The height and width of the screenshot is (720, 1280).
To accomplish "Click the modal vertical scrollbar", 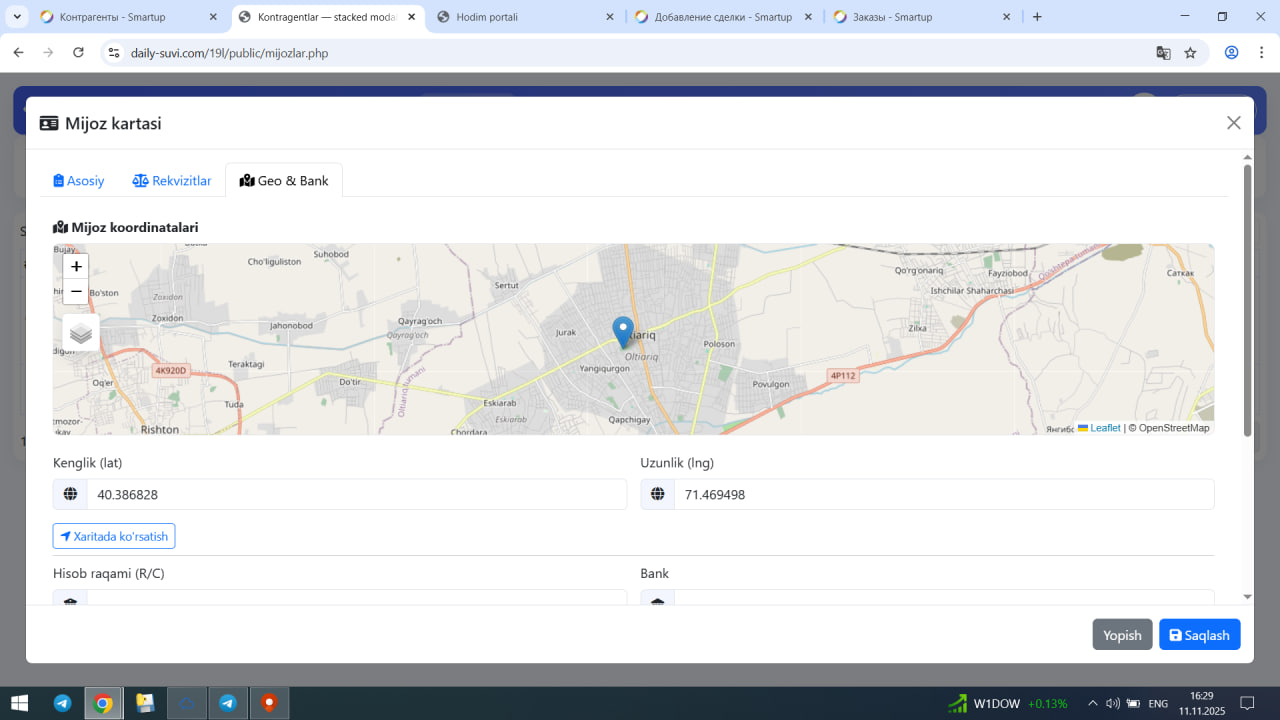I will 1247,300.
